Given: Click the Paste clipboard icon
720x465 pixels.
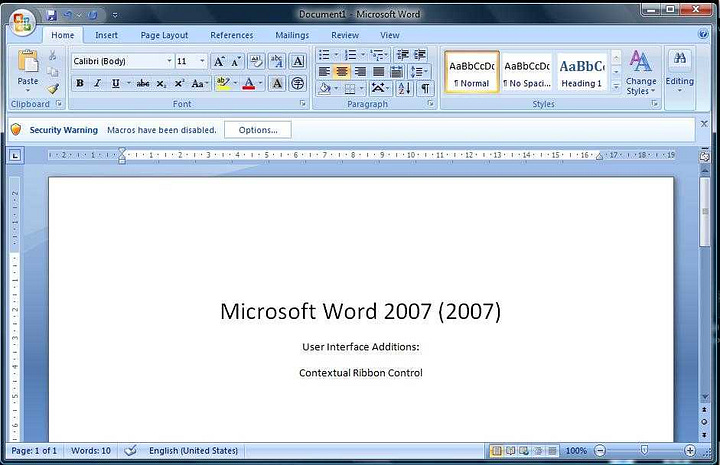Looking at the screenshot, I should click(x=28, y=62).
